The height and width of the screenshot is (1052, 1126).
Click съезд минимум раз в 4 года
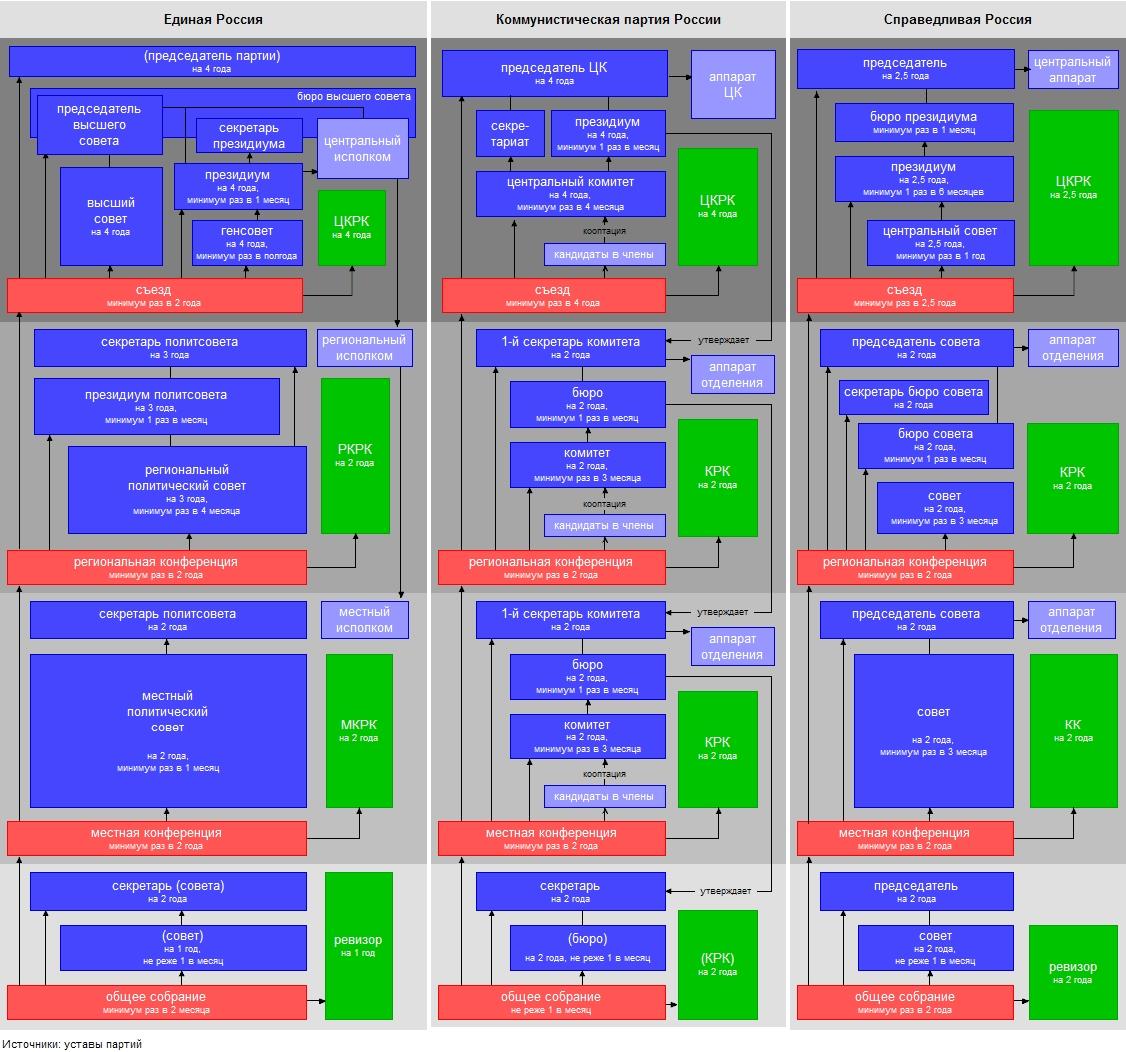click(x=552, y=295)
